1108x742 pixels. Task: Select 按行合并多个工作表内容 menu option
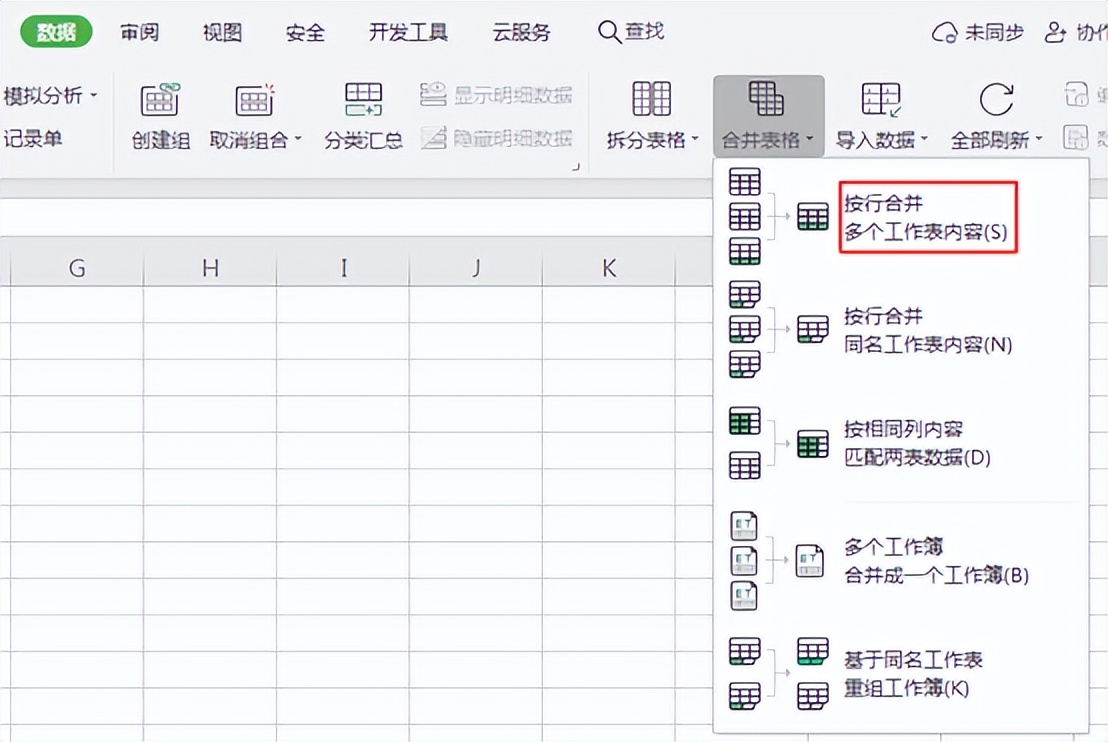(923, 217)
